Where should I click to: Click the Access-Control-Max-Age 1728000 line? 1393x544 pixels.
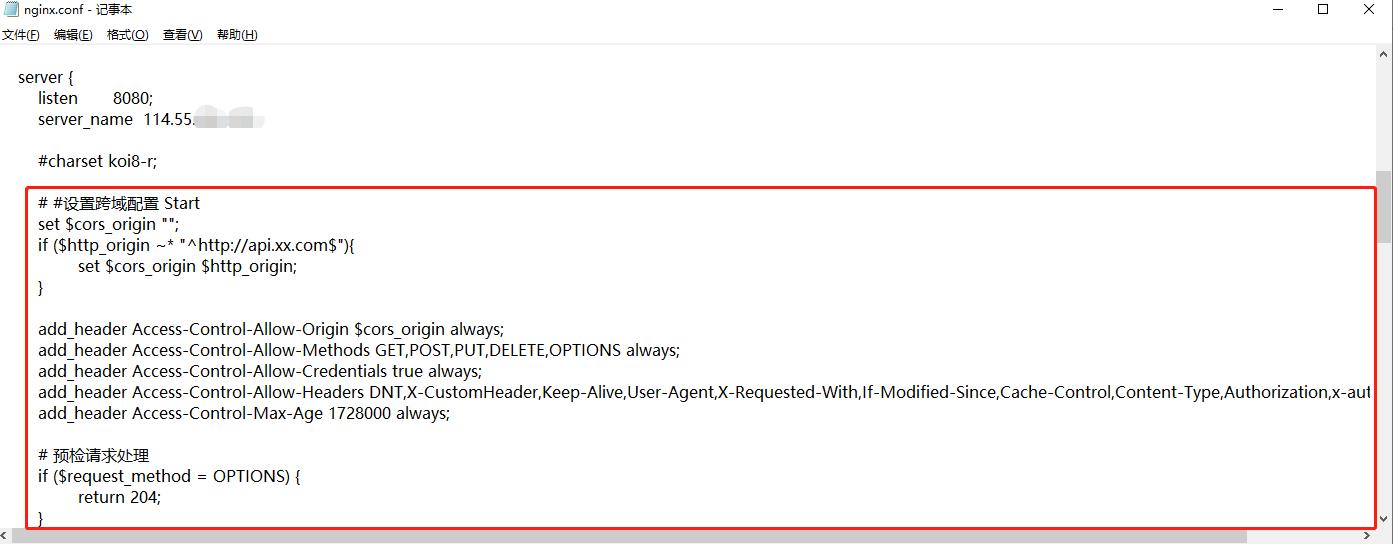point(244,413)
